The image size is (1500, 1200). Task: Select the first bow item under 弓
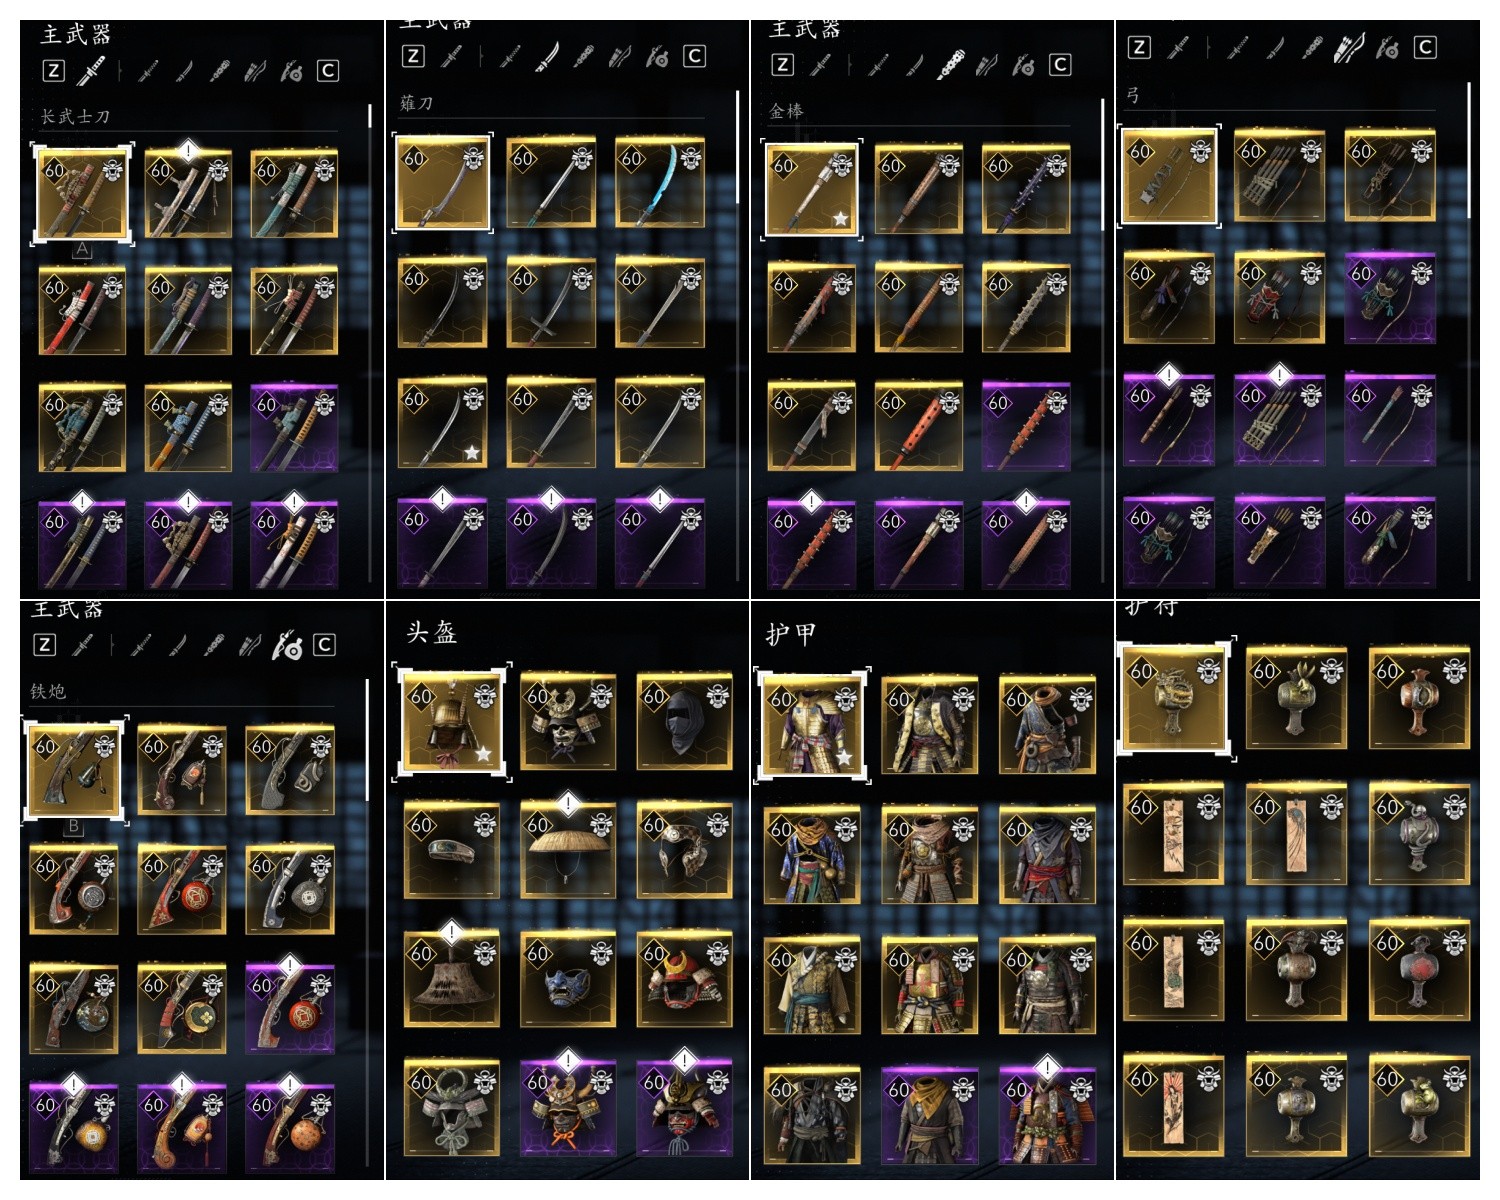tap(1169, 177)
